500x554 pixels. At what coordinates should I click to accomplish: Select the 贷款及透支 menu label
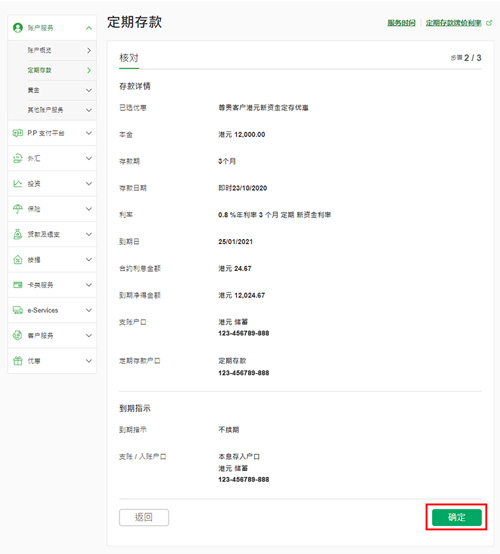click(x=43, y=234)
